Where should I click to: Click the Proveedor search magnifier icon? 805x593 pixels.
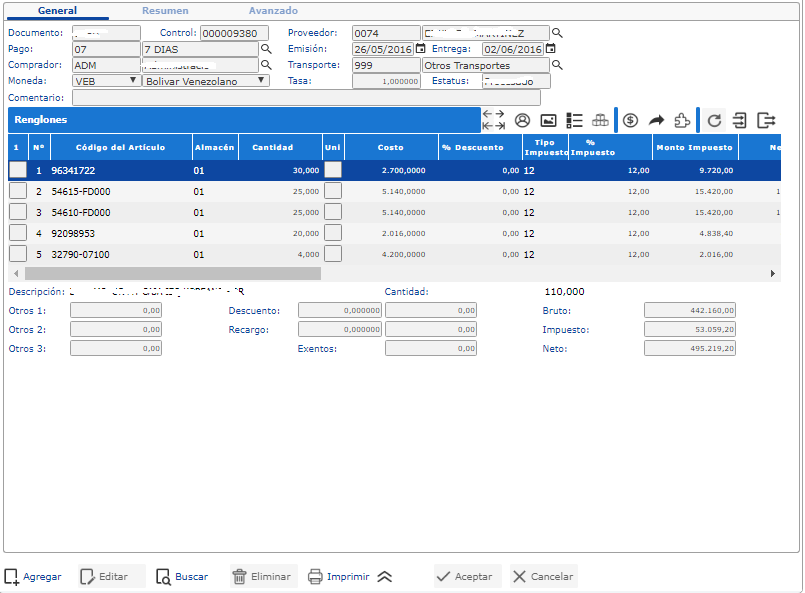[x=558, y=33]
